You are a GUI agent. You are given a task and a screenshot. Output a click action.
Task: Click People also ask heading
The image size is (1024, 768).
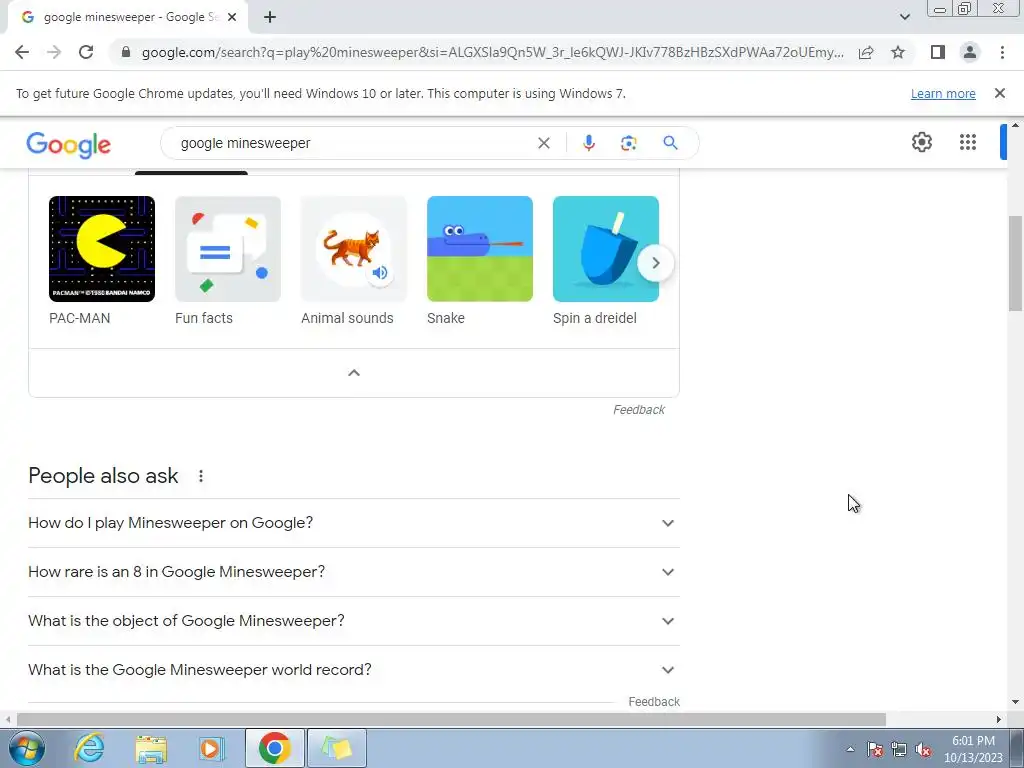(x=103, y=476)
